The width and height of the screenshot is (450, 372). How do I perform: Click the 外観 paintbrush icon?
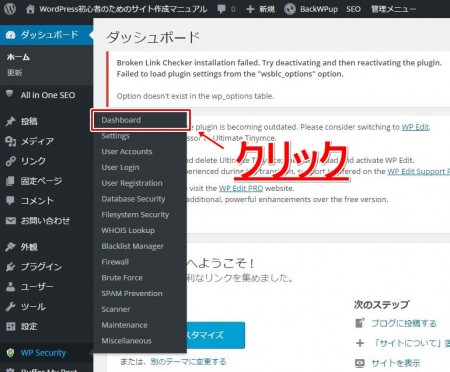pyautogui.click(x=10, y=247)
